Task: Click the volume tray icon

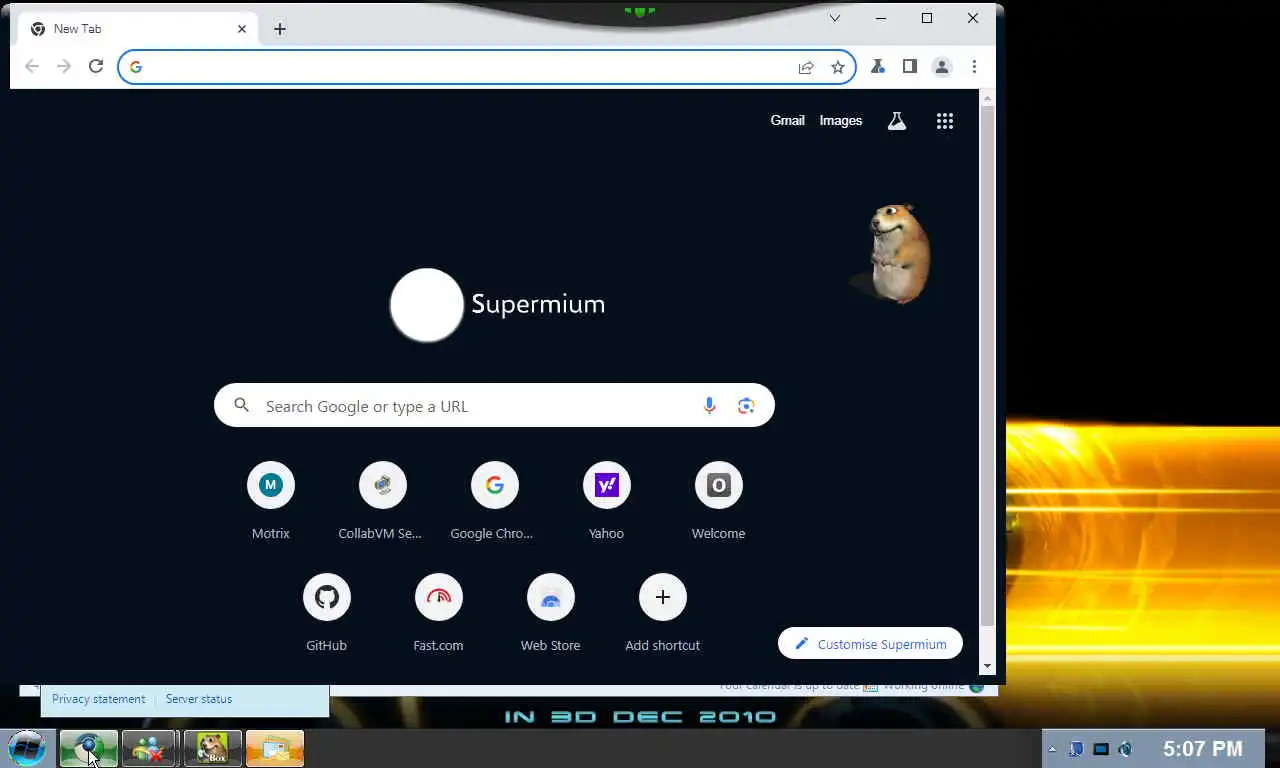Action: (x=1125, y=749)
